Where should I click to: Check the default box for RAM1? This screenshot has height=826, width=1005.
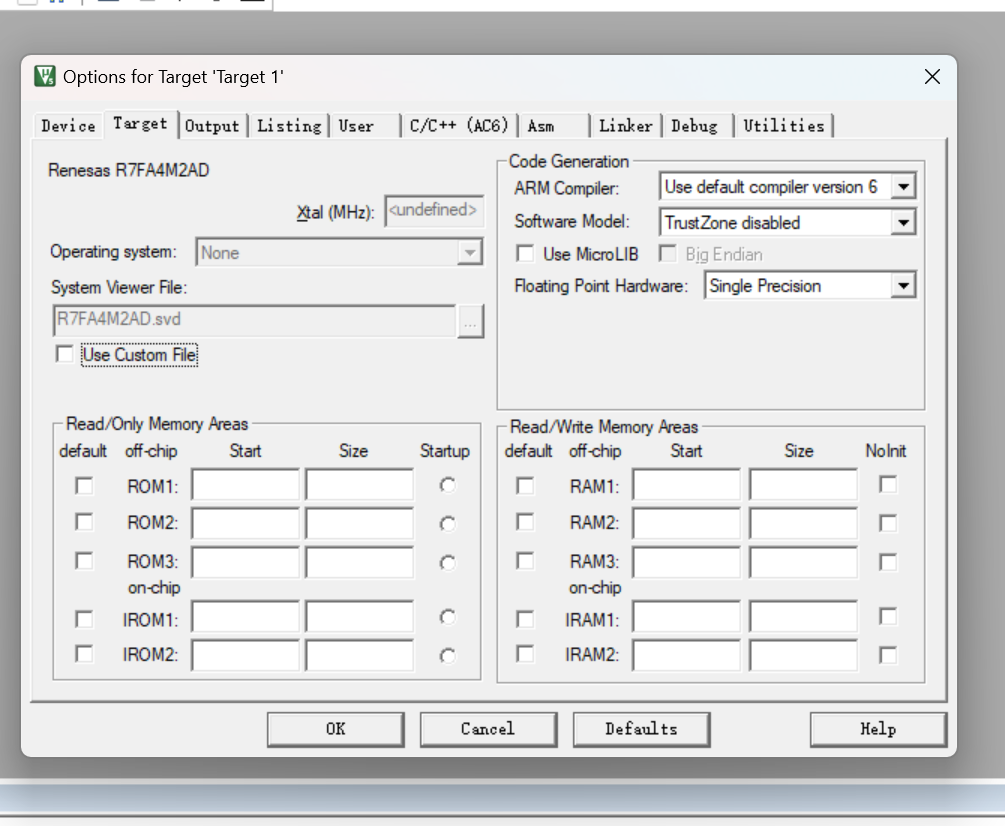525,486
